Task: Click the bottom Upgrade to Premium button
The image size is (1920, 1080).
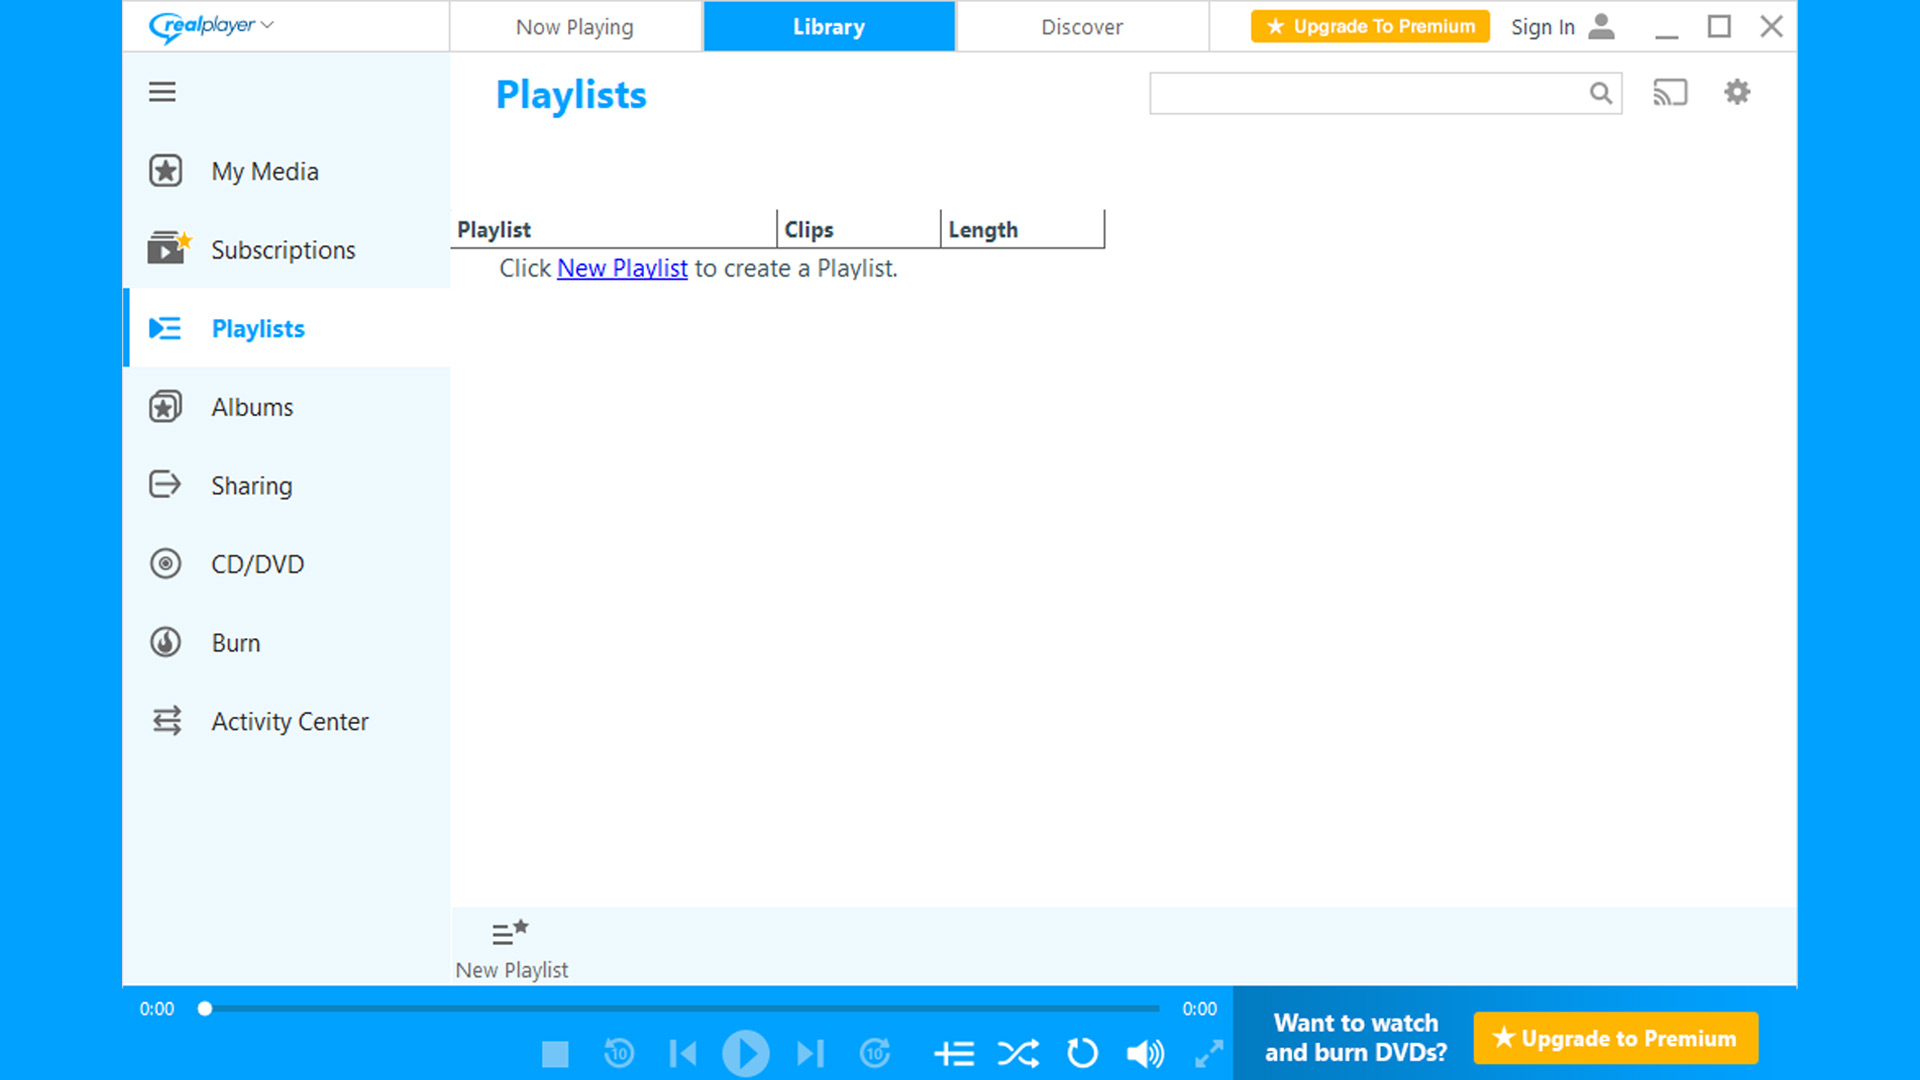Action: [1615, 1038]
